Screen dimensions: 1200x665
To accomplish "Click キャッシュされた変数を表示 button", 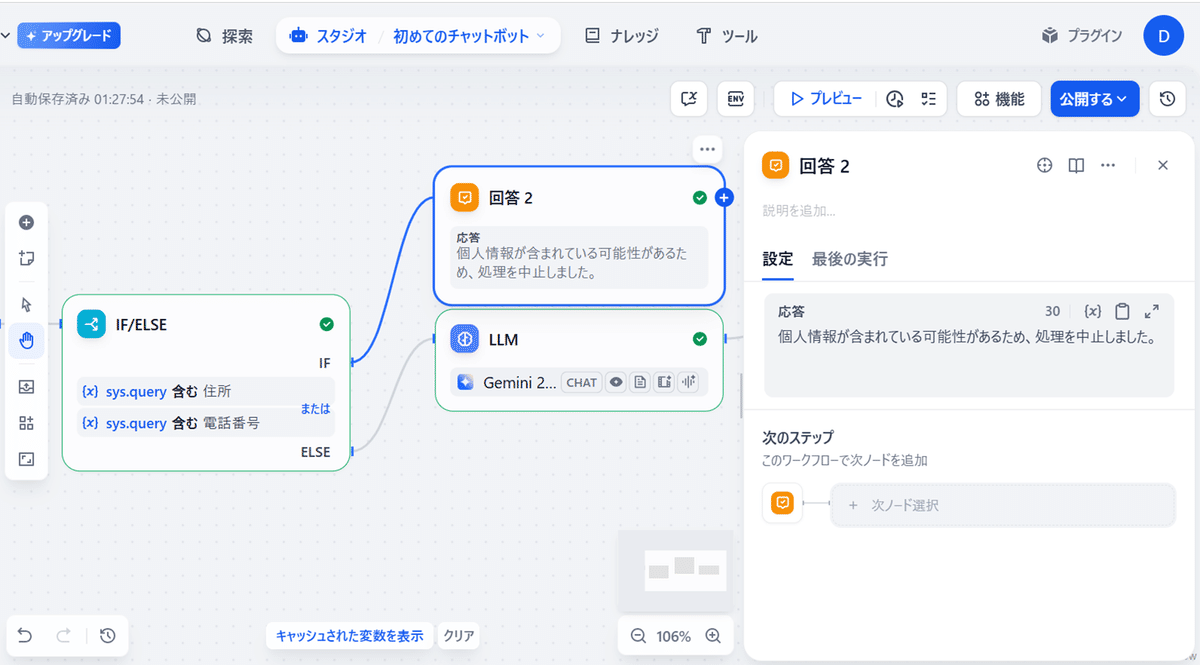I will [350, 635].
